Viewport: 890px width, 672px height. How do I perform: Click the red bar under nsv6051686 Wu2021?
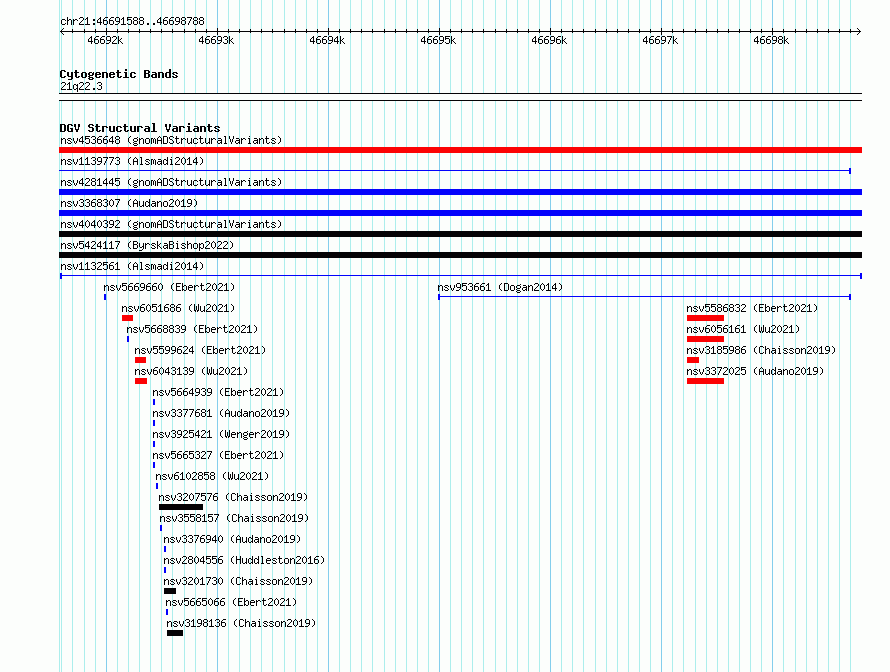(127, 318)
